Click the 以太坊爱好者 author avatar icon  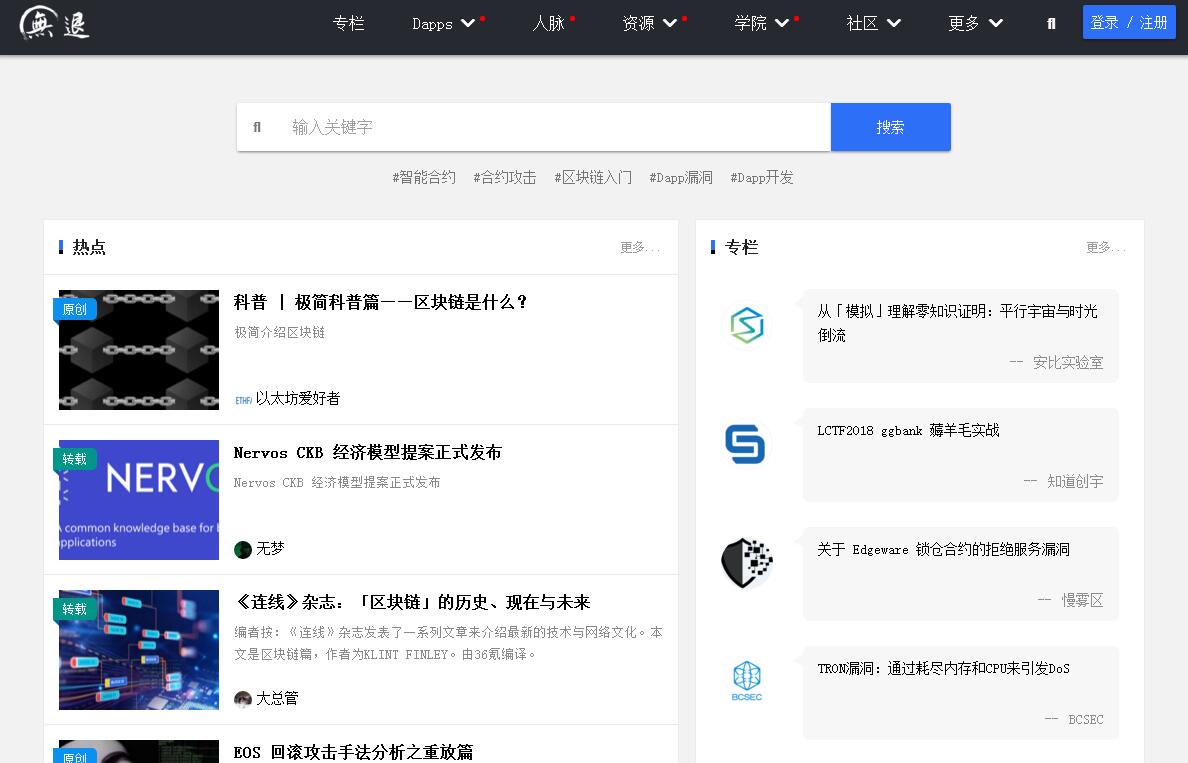coord(243,399)
